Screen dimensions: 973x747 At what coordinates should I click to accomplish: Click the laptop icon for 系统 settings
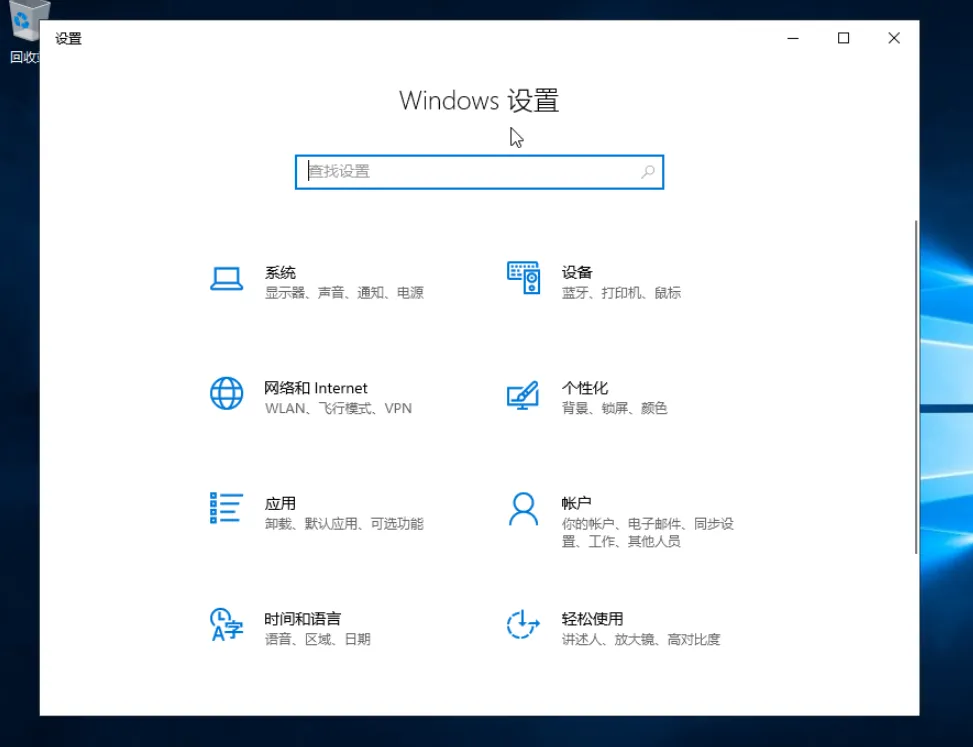coord(227,278)
